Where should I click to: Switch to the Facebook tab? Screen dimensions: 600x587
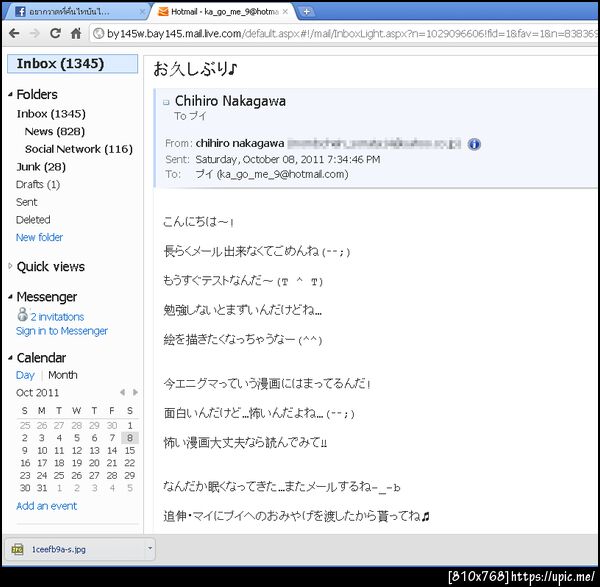click(x=77, y=12)
